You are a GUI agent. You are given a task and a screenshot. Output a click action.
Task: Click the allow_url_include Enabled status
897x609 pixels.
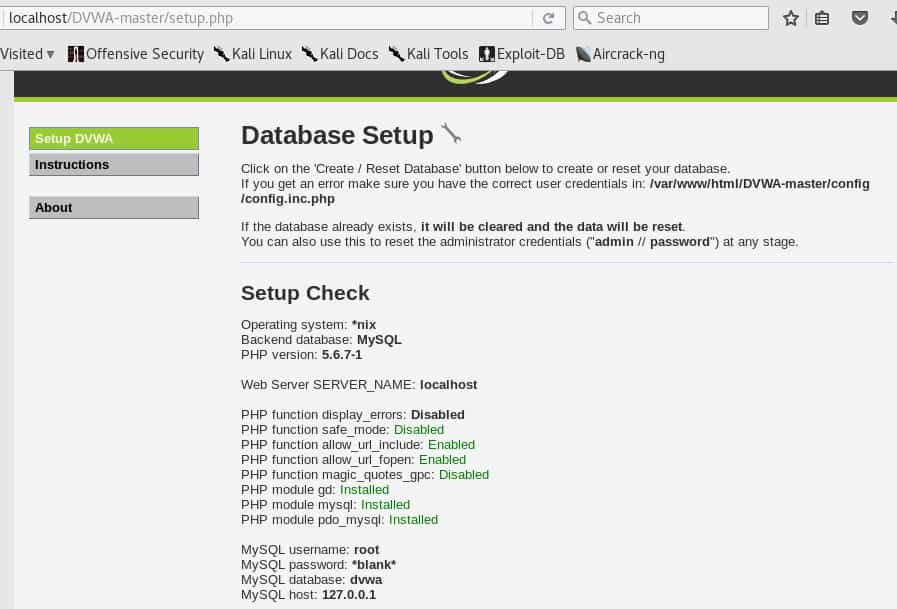point(451,444)
